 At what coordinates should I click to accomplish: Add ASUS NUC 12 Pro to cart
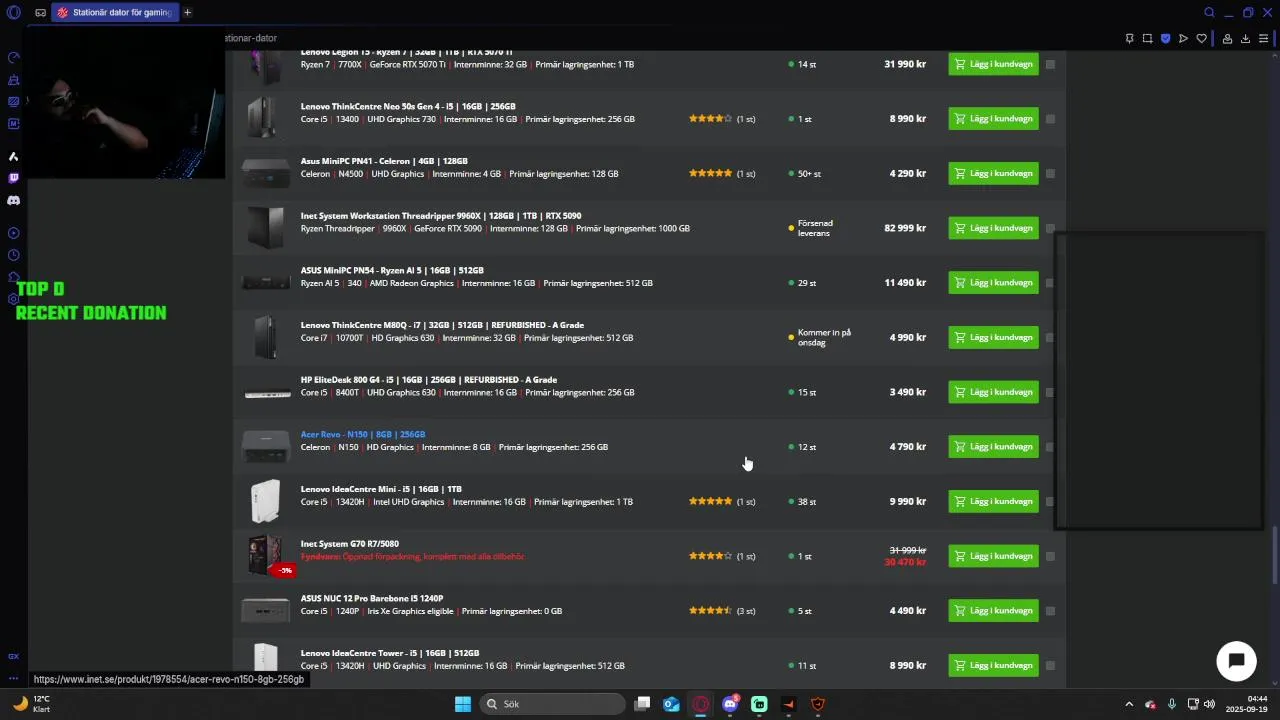[x=993, y=611]
